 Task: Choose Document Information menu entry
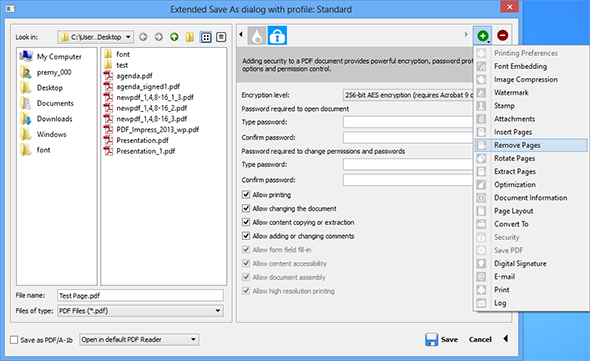coord(531,198)
